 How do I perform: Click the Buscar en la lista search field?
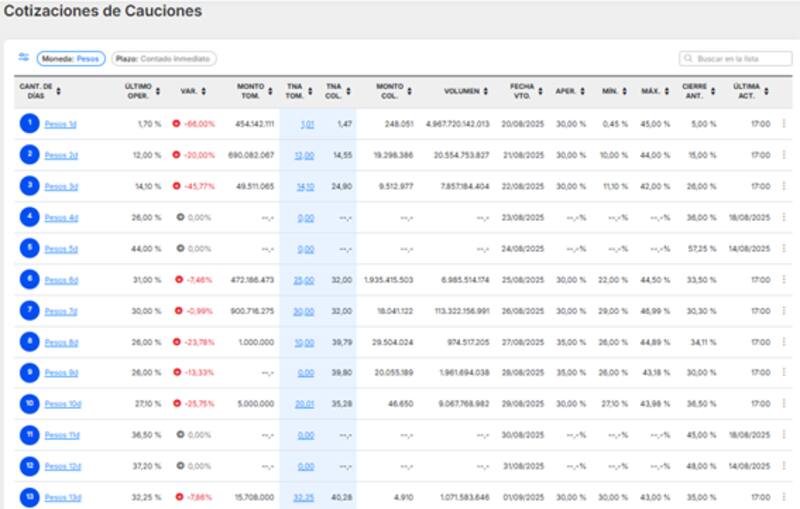coord(735,59)
